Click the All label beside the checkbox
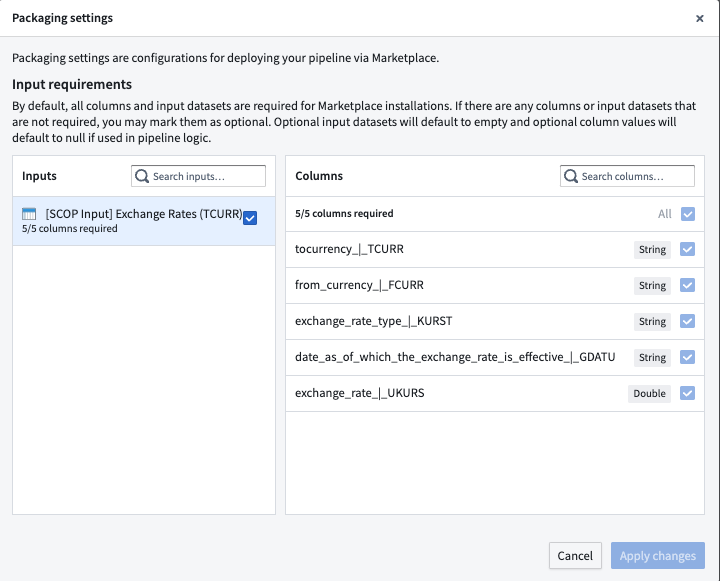 pyautogui.click(x=664, y=214)
